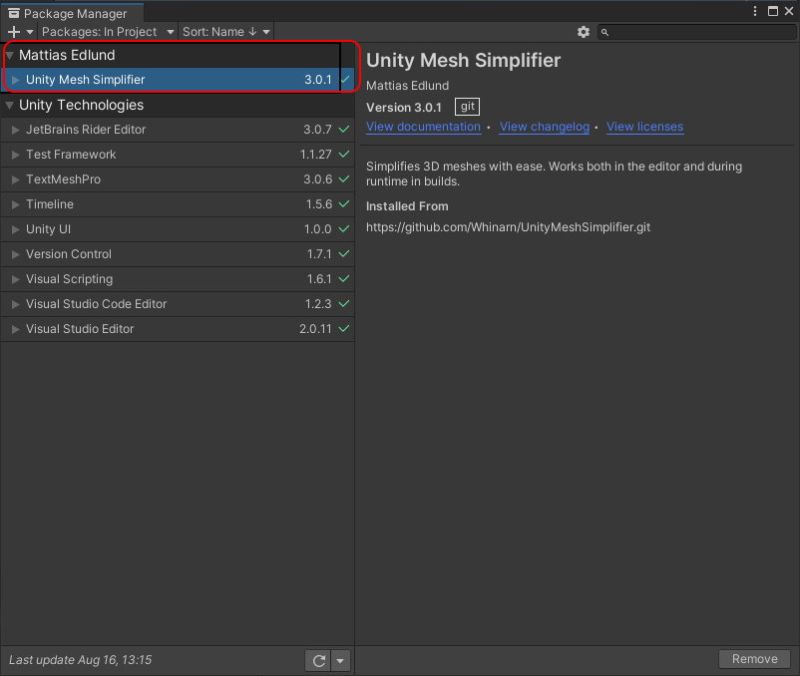
Task: Click the git badge next to Version 3.0.1
Action: (x=466, y=106)
